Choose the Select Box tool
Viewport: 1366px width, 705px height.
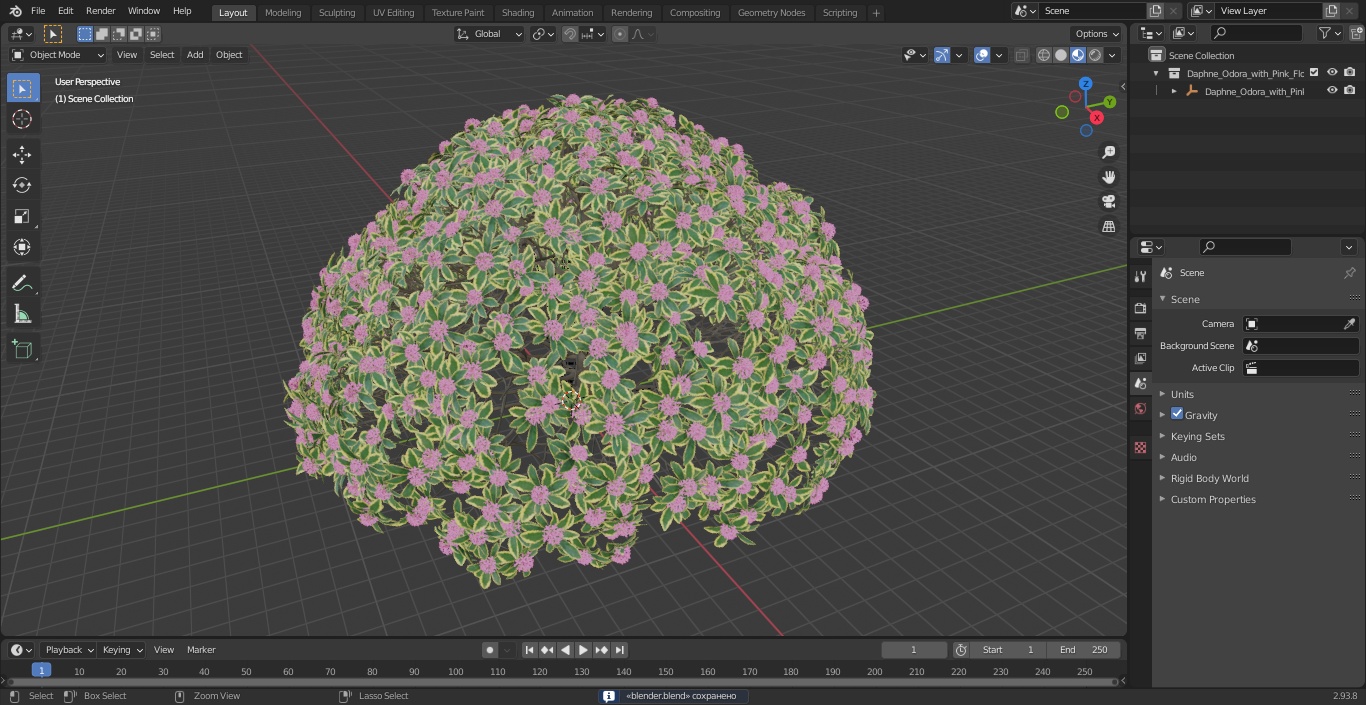coord(22,89)
